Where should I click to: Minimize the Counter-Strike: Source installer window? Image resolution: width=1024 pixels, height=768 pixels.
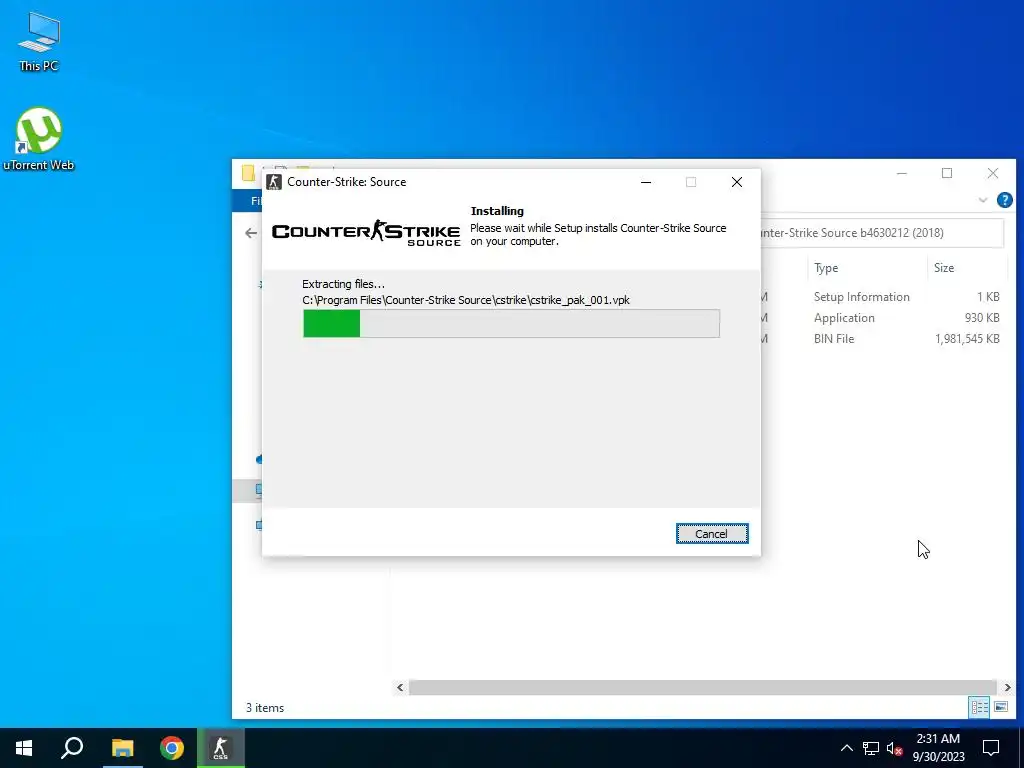click(646, 182)
